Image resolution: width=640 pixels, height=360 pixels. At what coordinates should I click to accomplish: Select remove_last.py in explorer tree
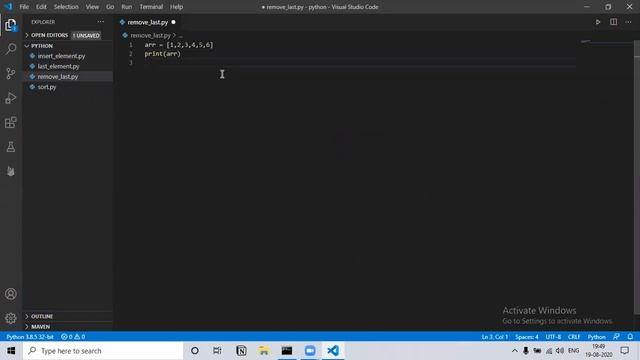point(68,76)
